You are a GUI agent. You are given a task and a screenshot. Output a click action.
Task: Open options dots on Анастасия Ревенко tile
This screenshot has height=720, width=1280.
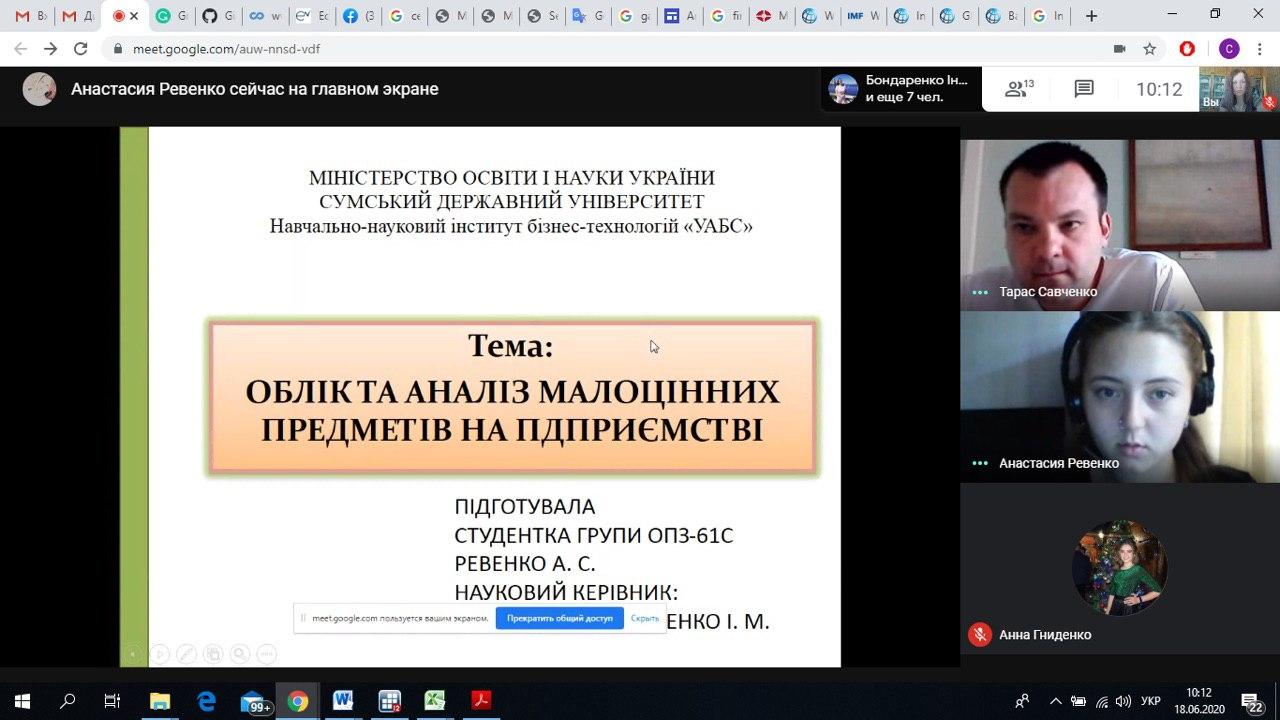pos(980,464)
